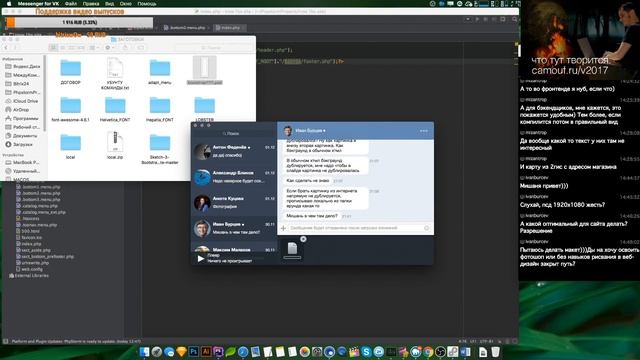Viewport: 640px width, 360px height.
Task: Click Finder edit tags button
Action: point(140,48)
